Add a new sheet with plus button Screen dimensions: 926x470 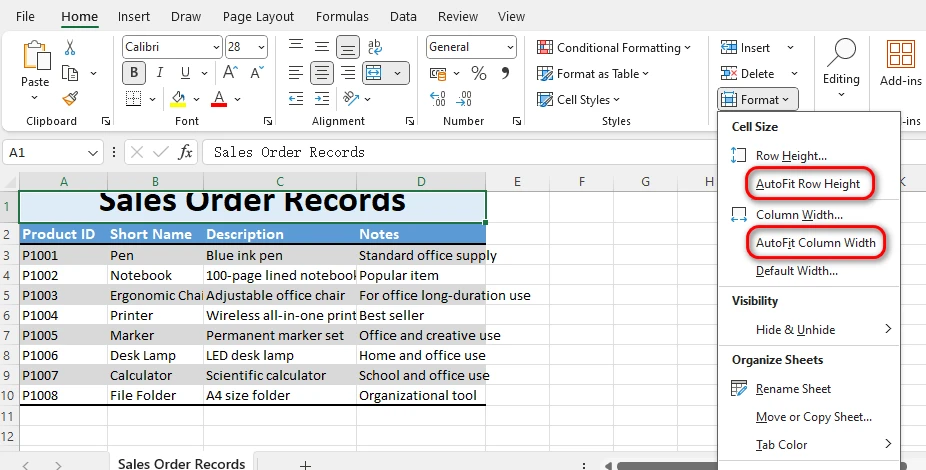point(305,465)
